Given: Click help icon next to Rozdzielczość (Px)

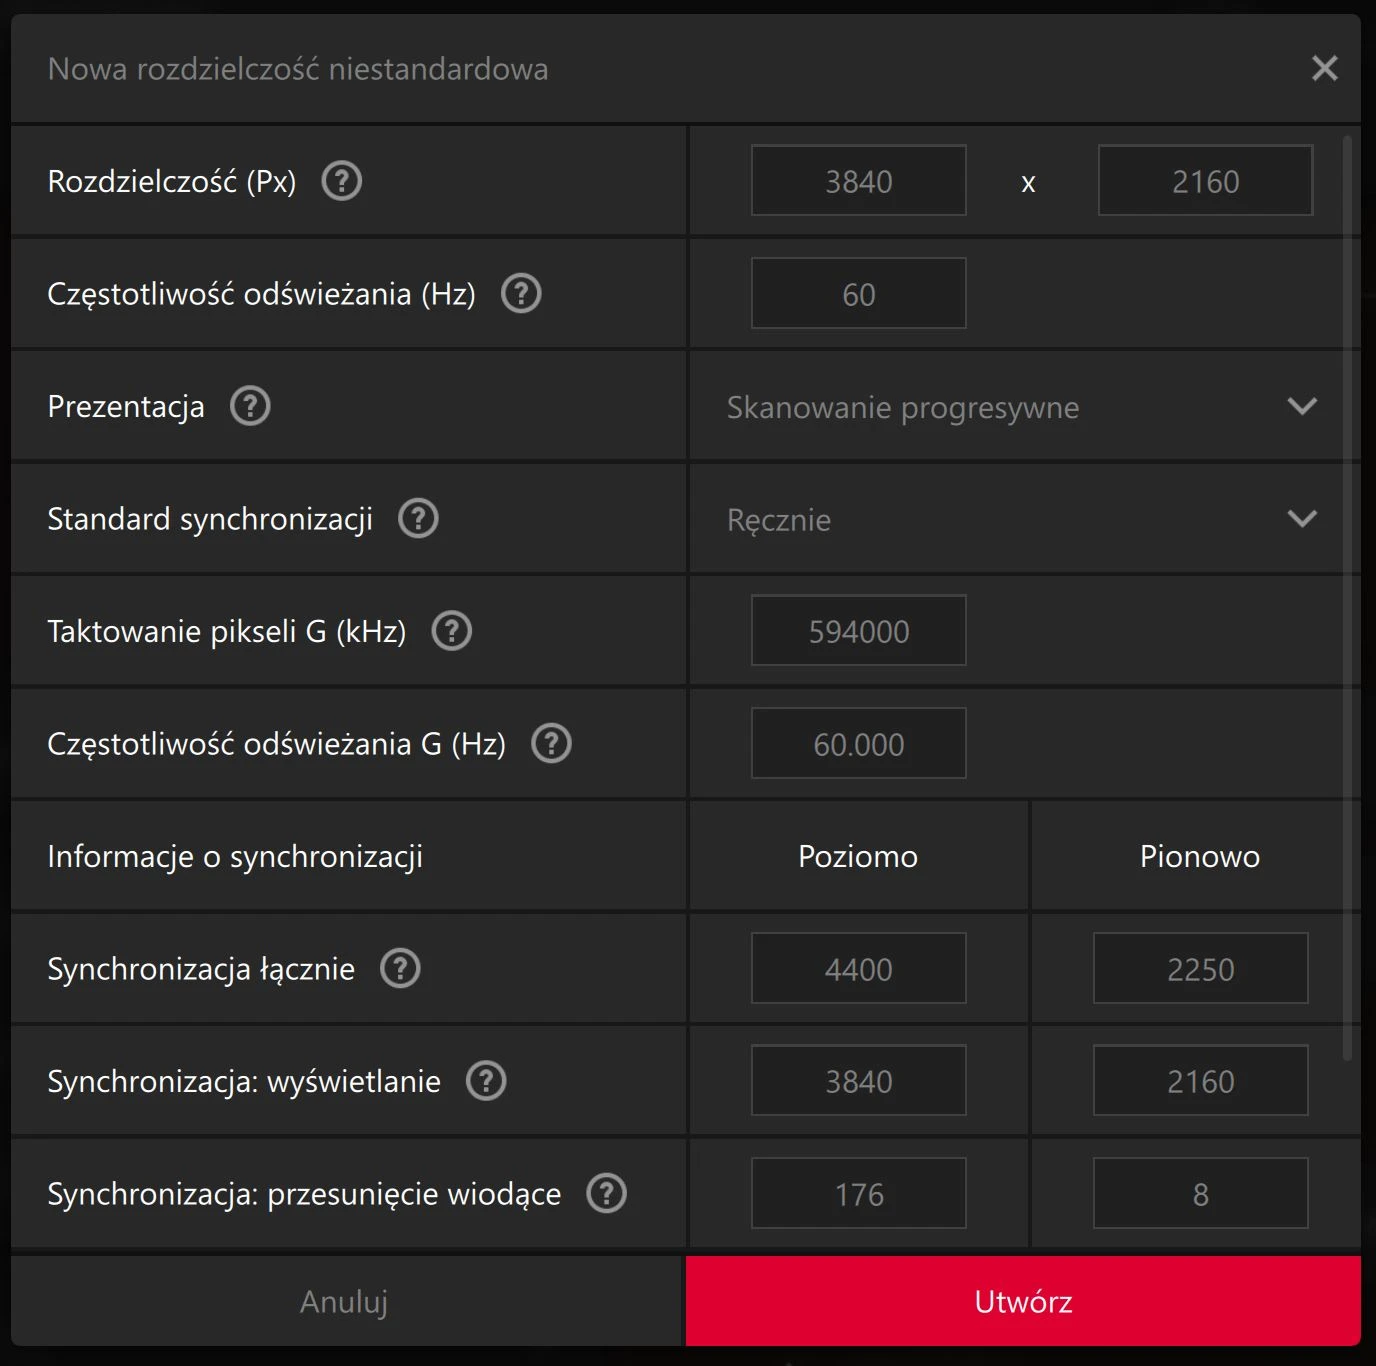Looking at the screenshot, I should coord(342,181).
